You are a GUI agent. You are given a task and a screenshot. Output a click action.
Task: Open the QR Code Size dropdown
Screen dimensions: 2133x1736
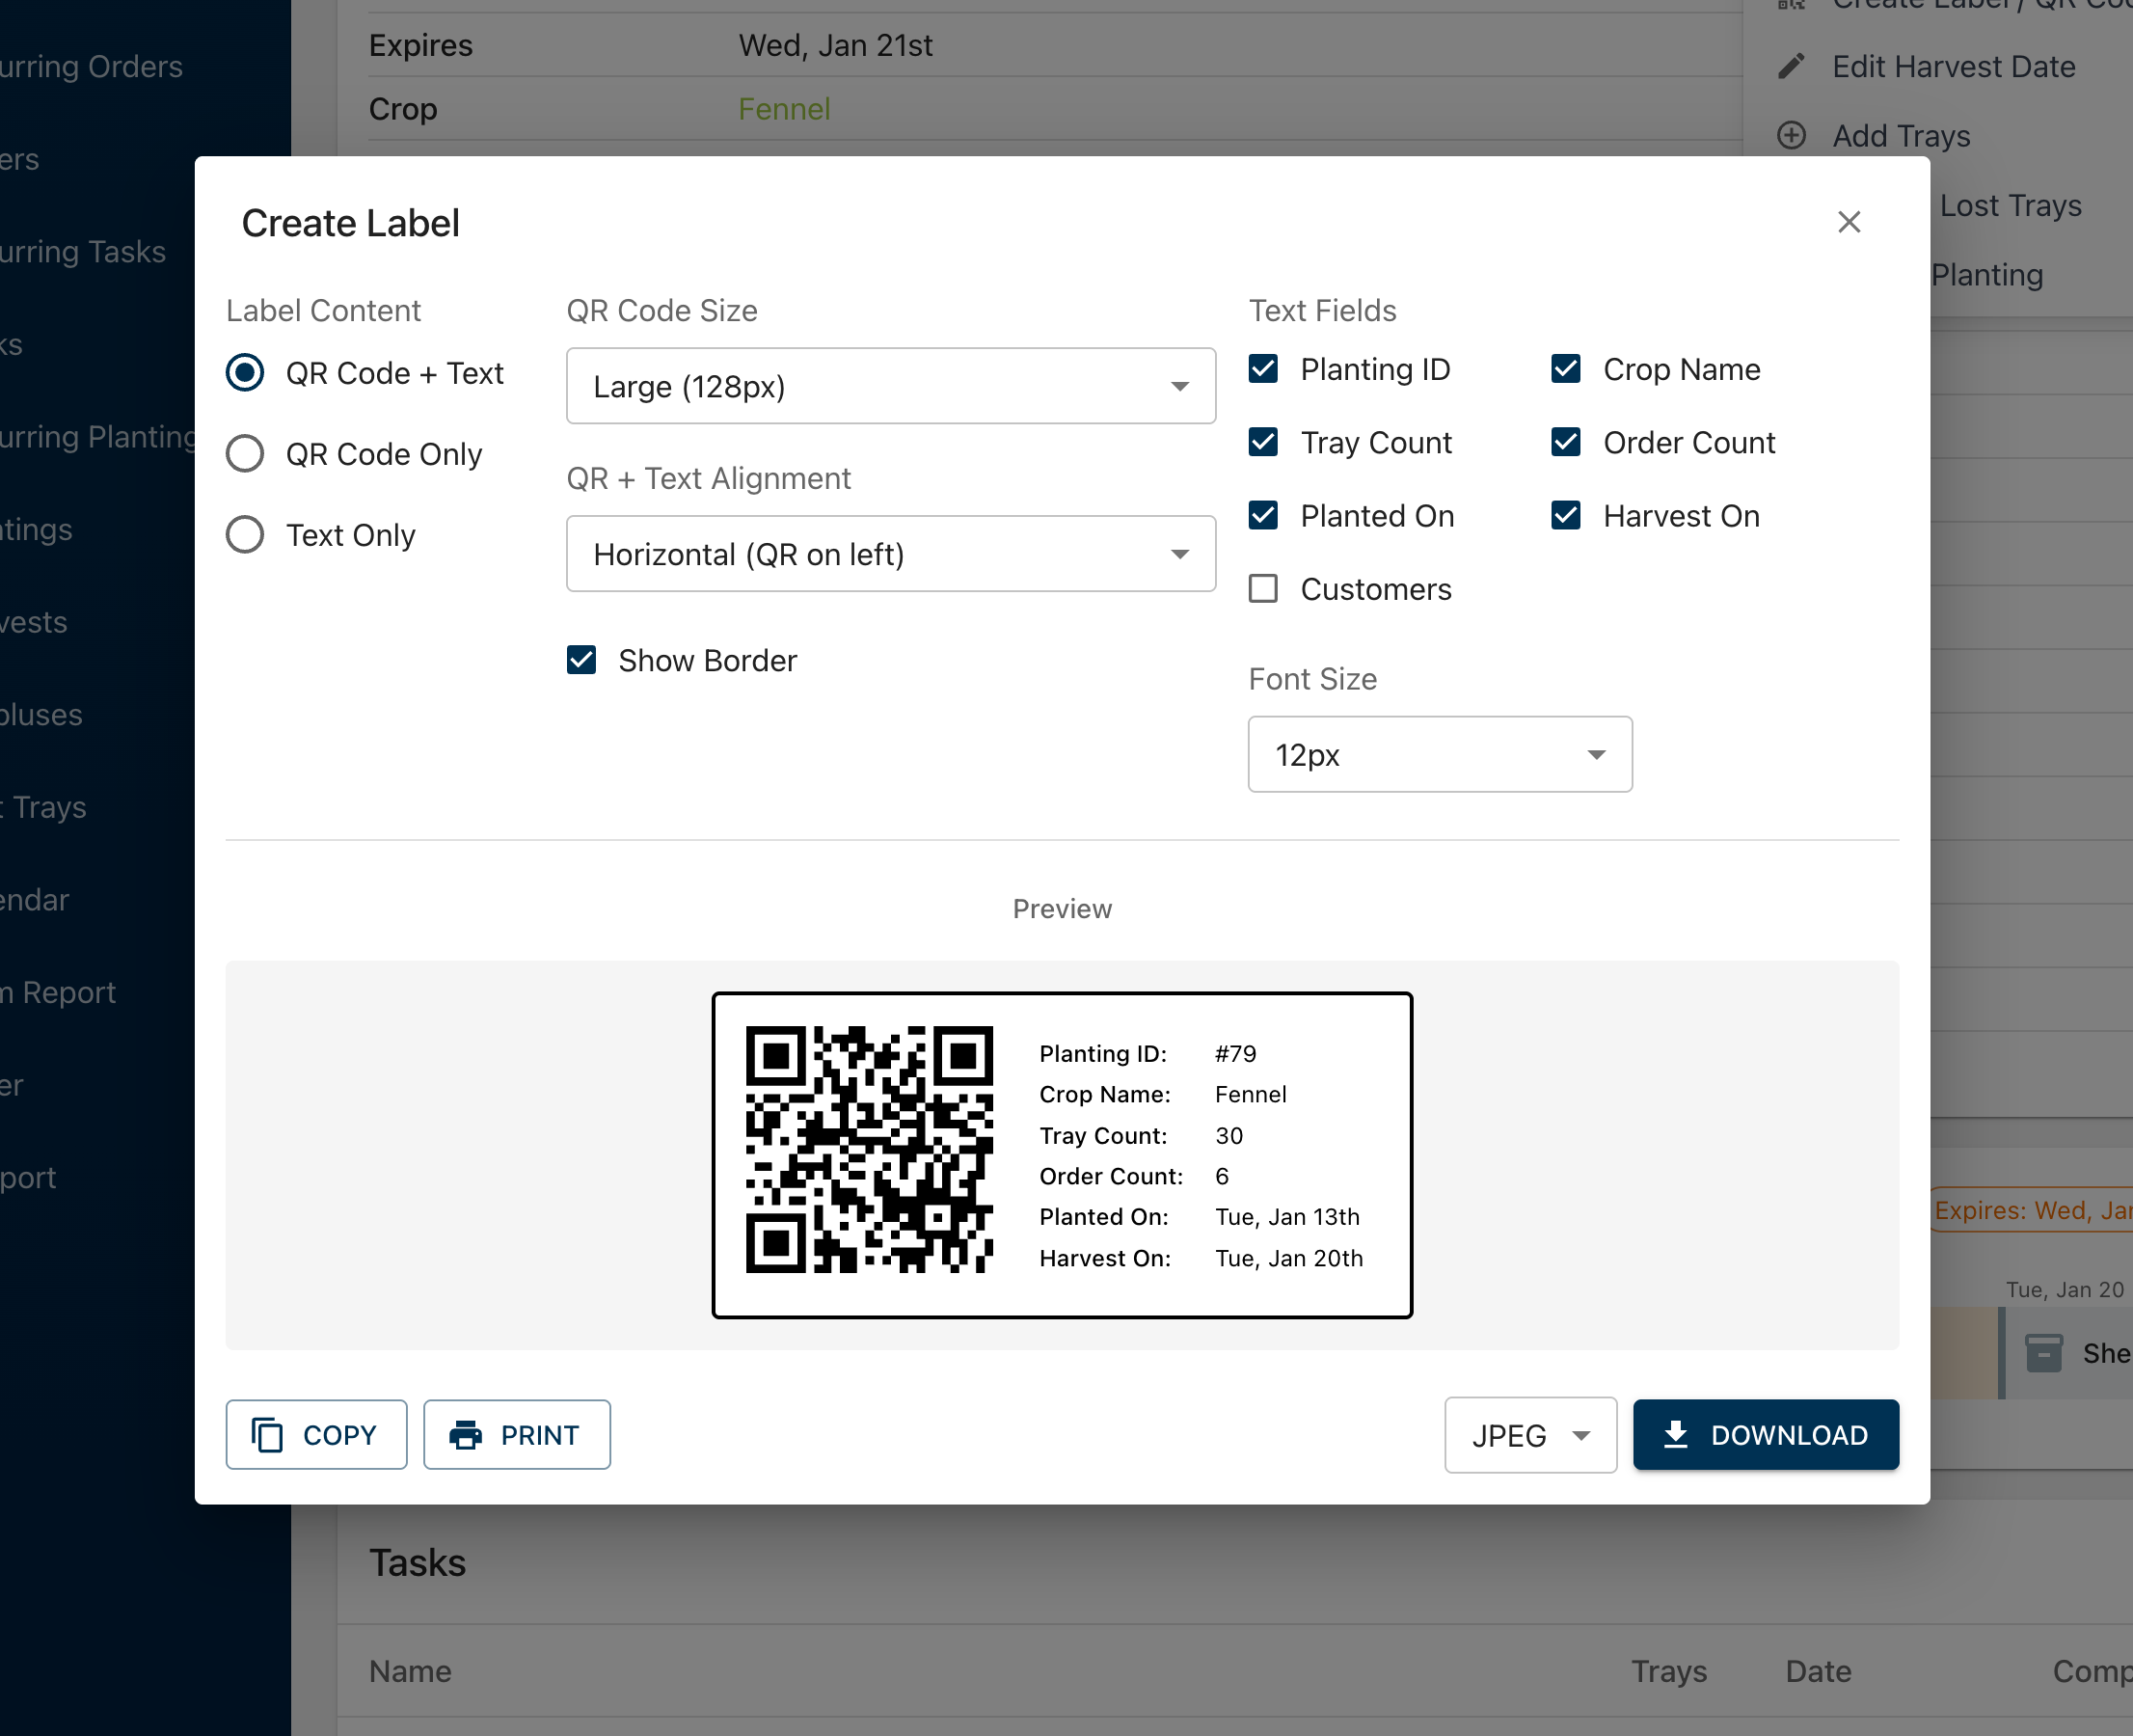pos(890,386)
